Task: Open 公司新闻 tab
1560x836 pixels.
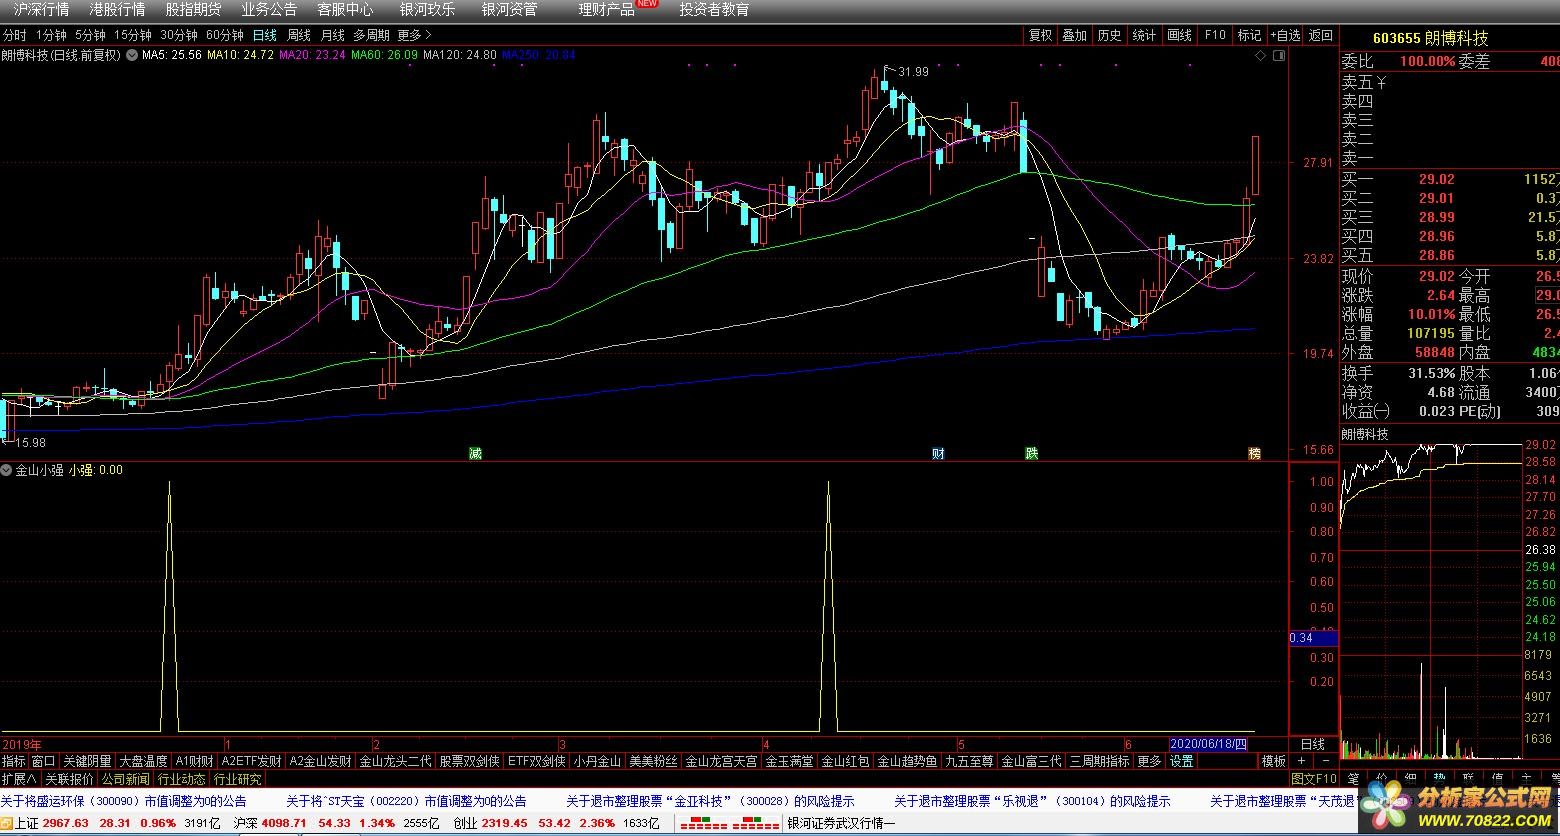Action: 125,779
